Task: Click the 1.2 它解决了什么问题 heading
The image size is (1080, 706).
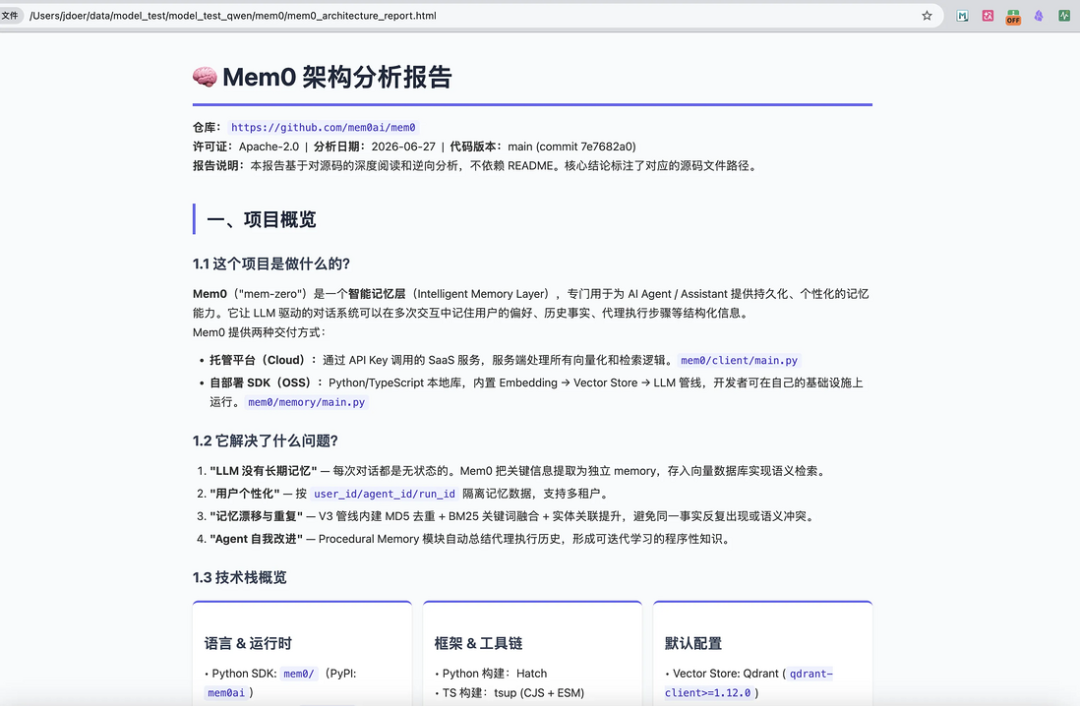Action: click(265, 441)
